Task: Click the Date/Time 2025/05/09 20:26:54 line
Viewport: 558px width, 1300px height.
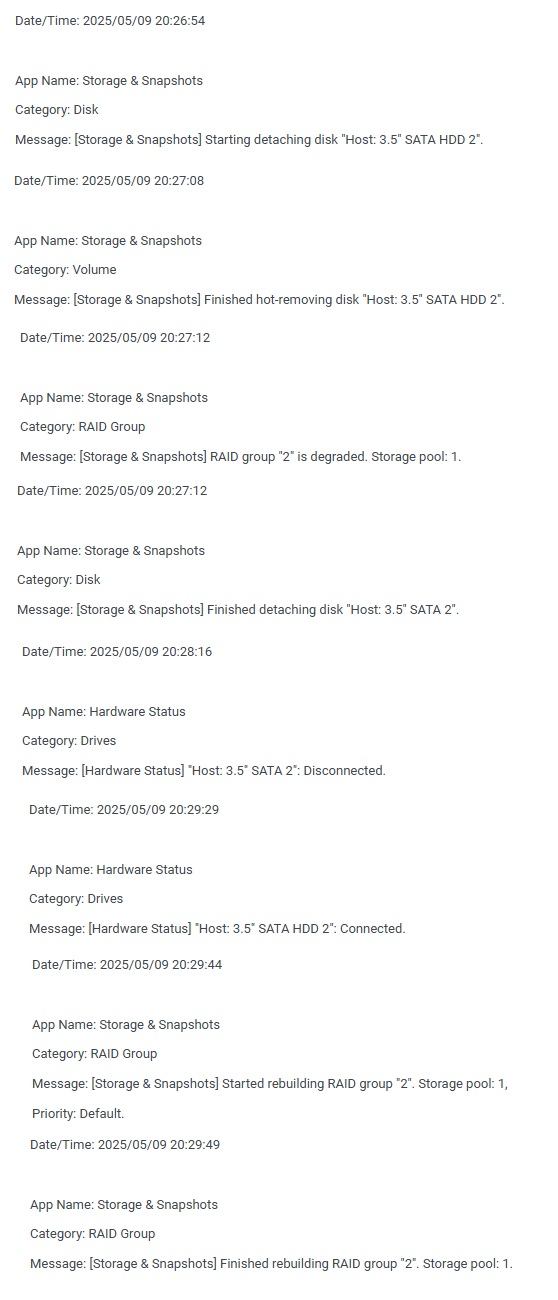Action: 110,20
